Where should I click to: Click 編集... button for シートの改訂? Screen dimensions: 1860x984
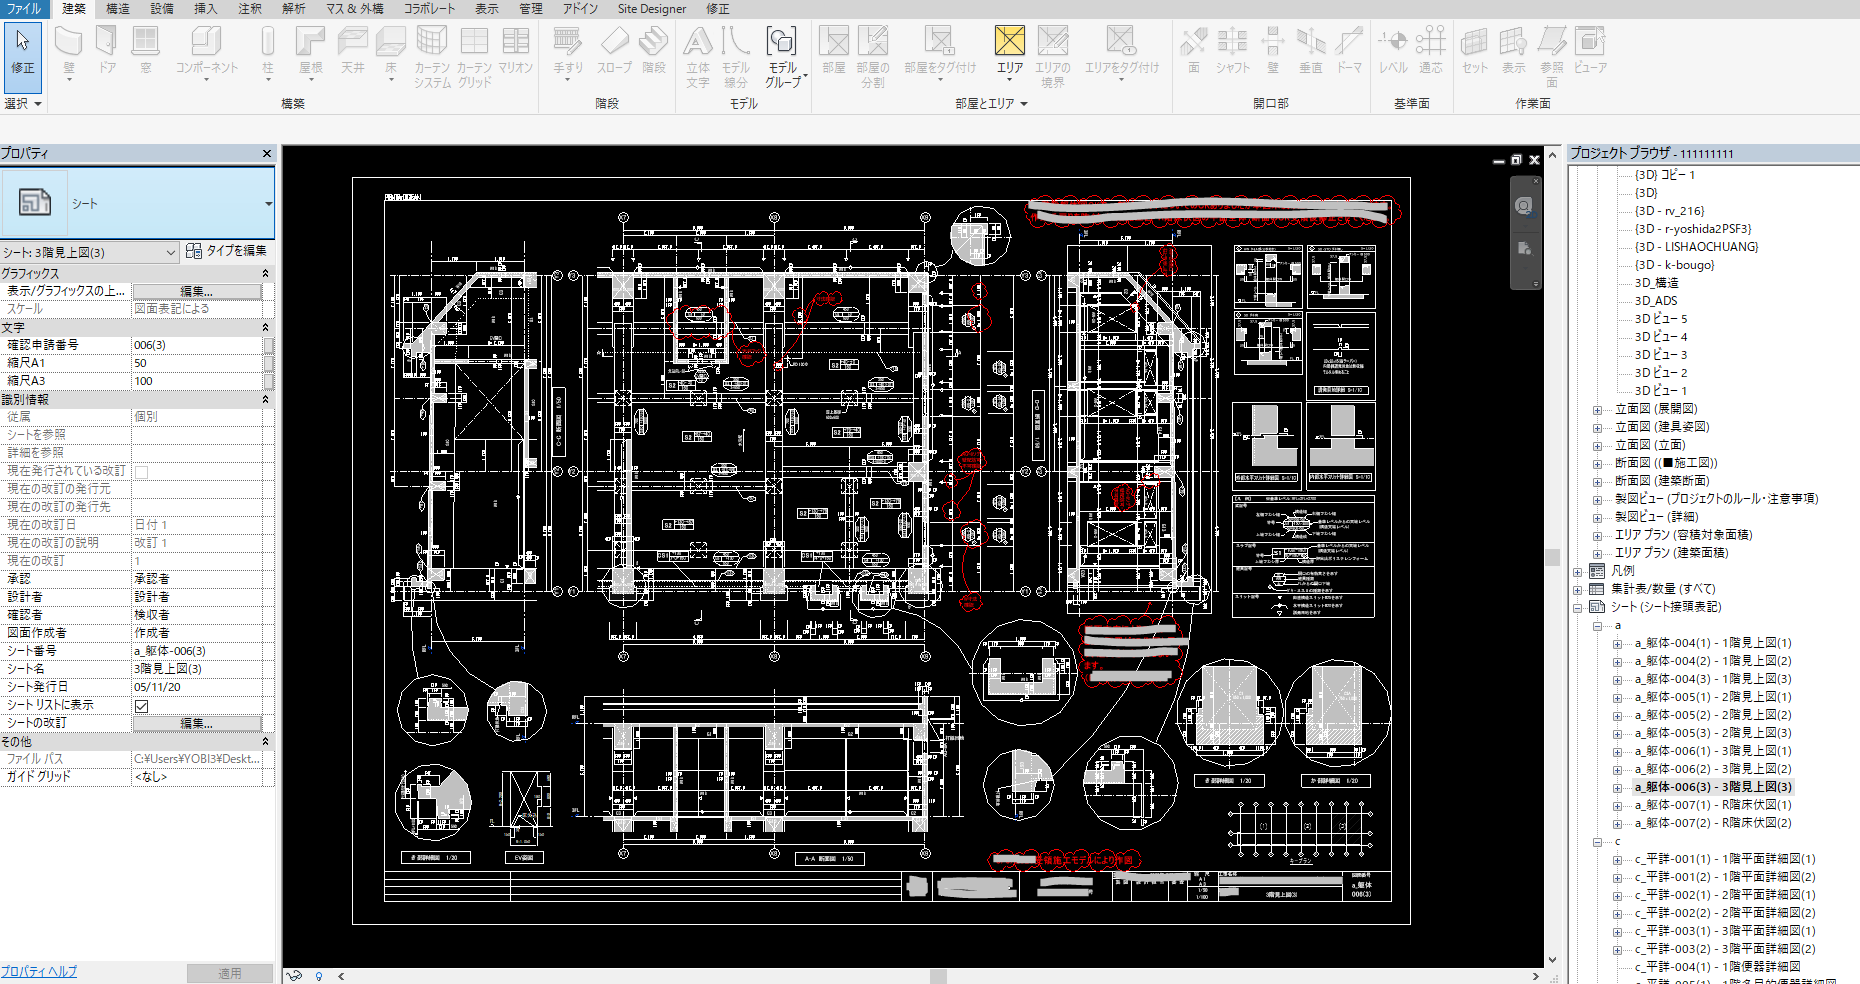point(197,723)
